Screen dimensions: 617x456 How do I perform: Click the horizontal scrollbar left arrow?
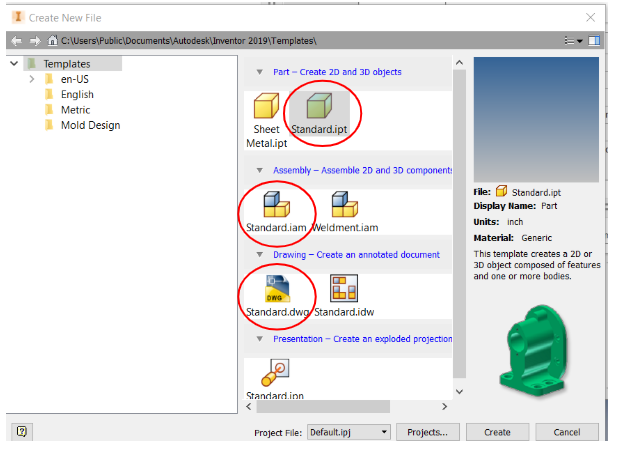pyautogui.click(x=249, y=406)
